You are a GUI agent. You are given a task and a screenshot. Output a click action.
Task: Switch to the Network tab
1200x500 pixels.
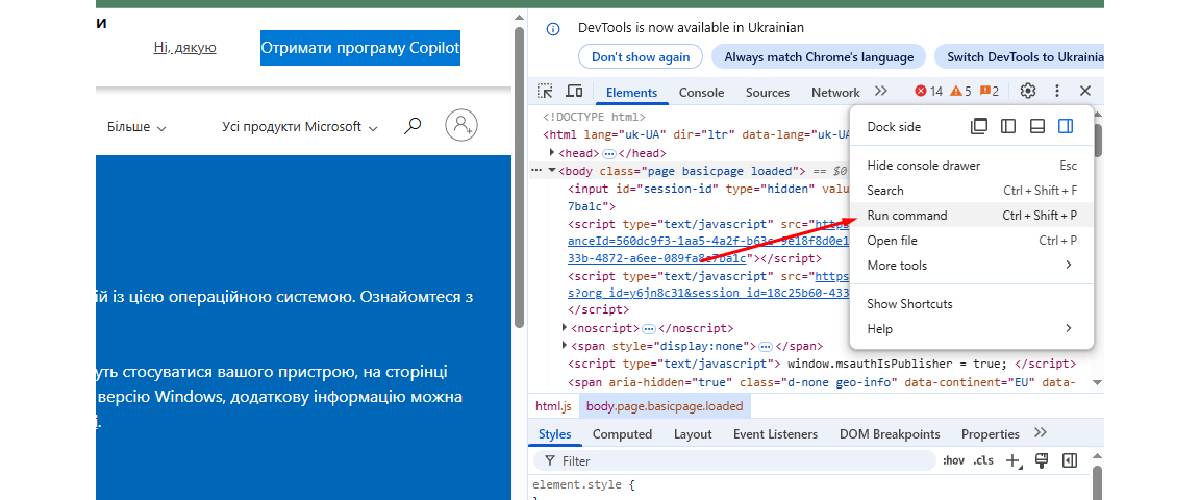[x=835, y=92]
